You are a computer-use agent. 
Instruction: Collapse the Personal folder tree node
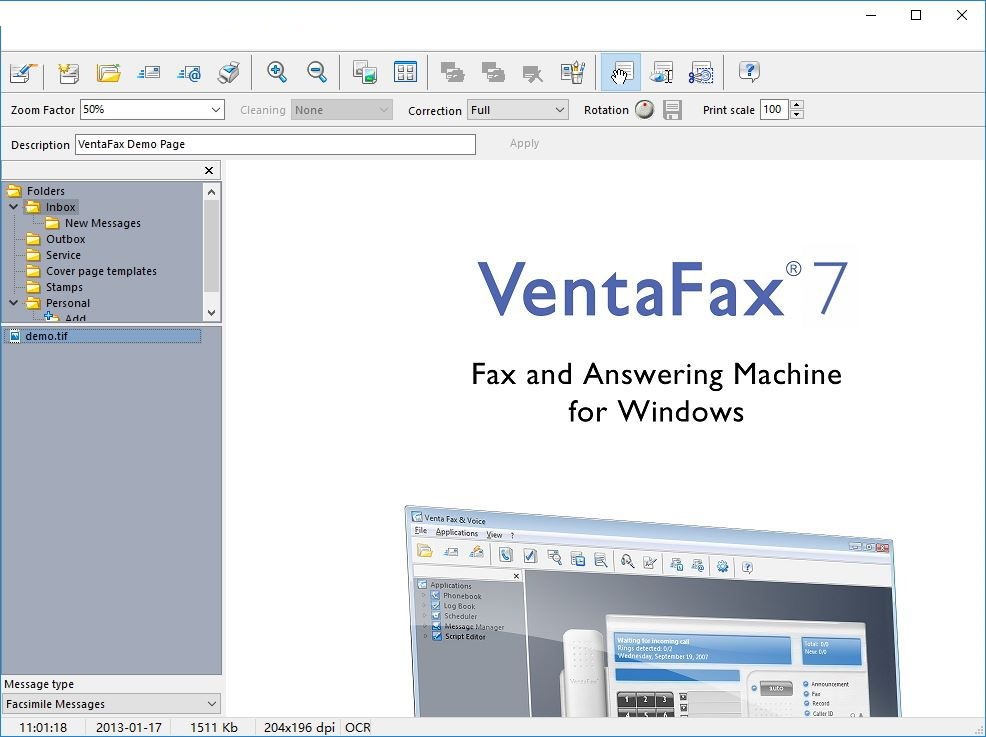tap(14, 303)
